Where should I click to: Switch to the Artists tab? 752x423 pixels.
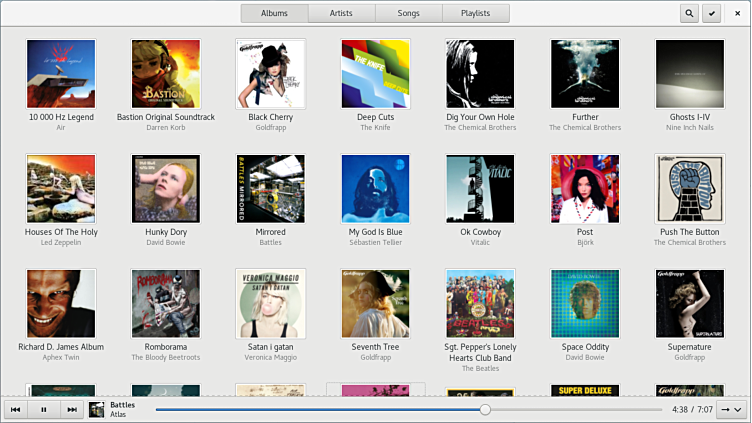[x=342, y=14]
